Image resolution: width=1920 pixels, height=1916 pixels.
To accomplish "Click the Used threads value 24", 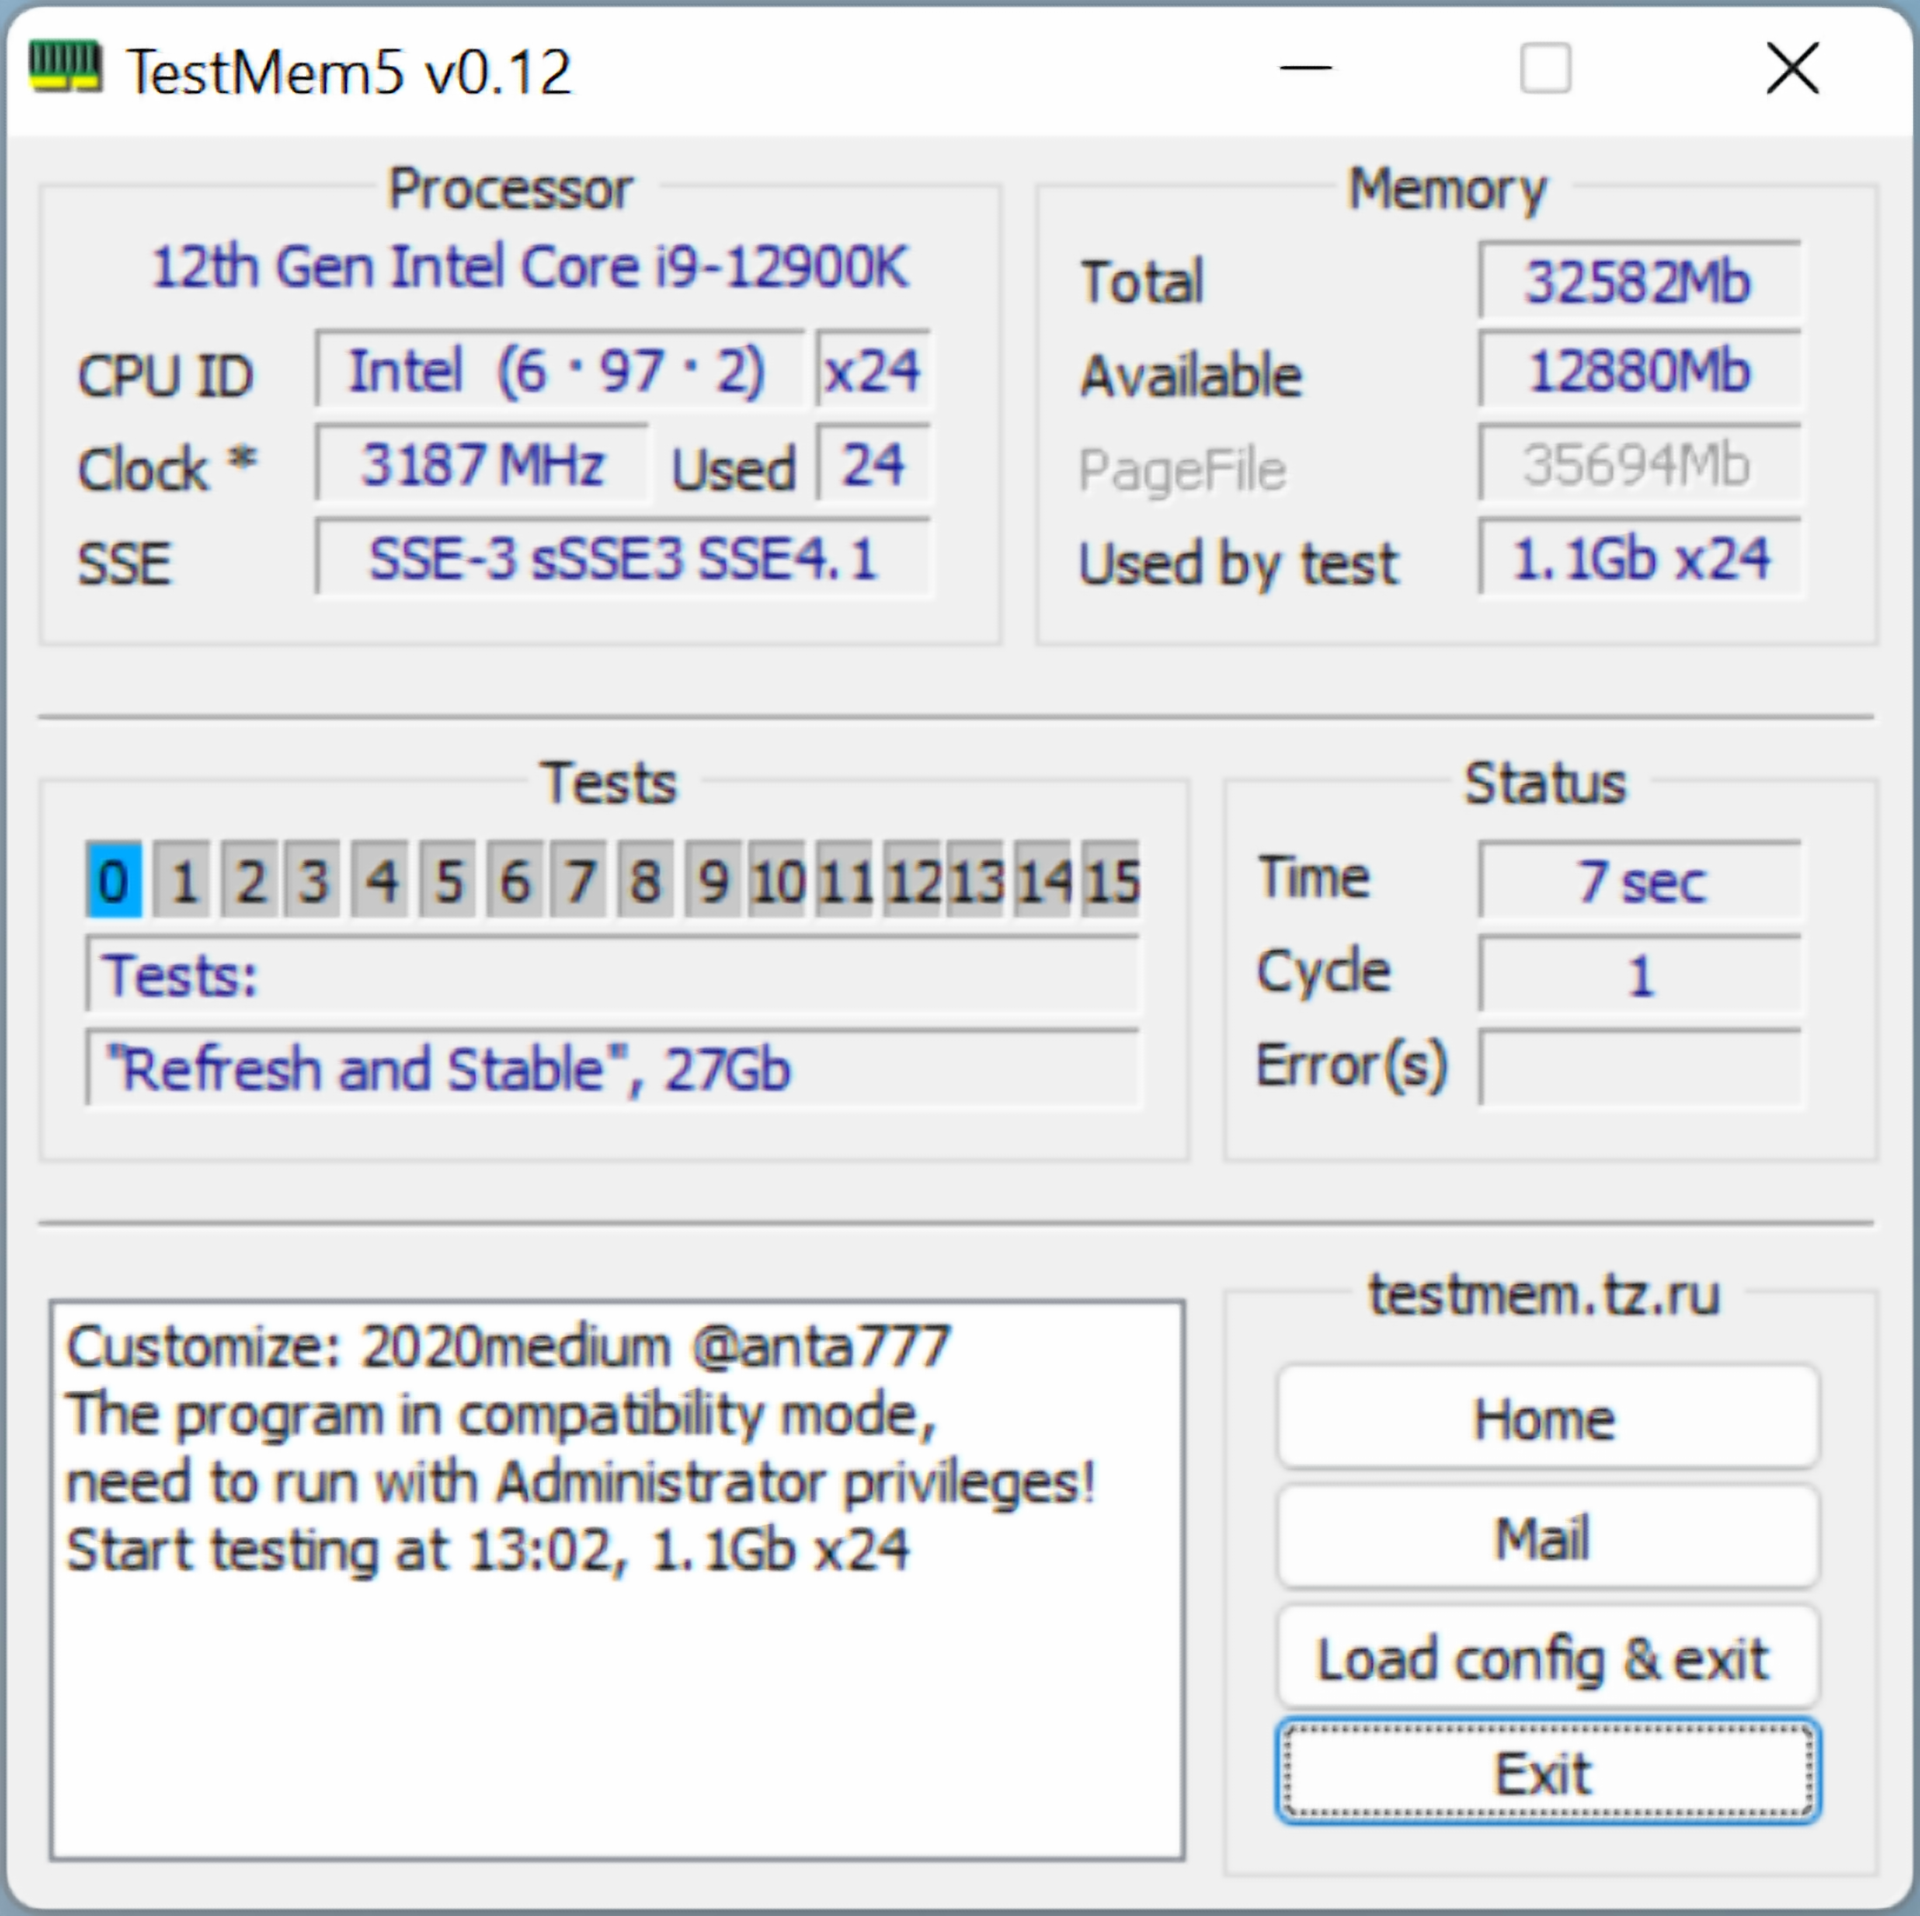I will coord(873,464).
